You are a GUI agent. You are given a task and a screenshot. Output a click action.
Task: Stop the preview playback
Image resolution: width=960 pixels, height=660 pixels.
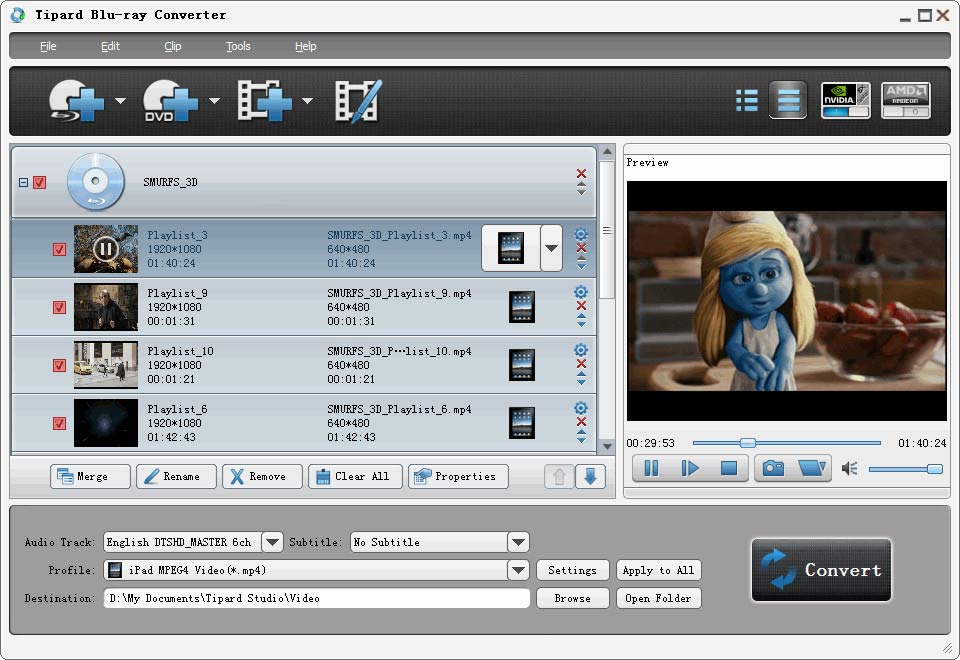729,469
